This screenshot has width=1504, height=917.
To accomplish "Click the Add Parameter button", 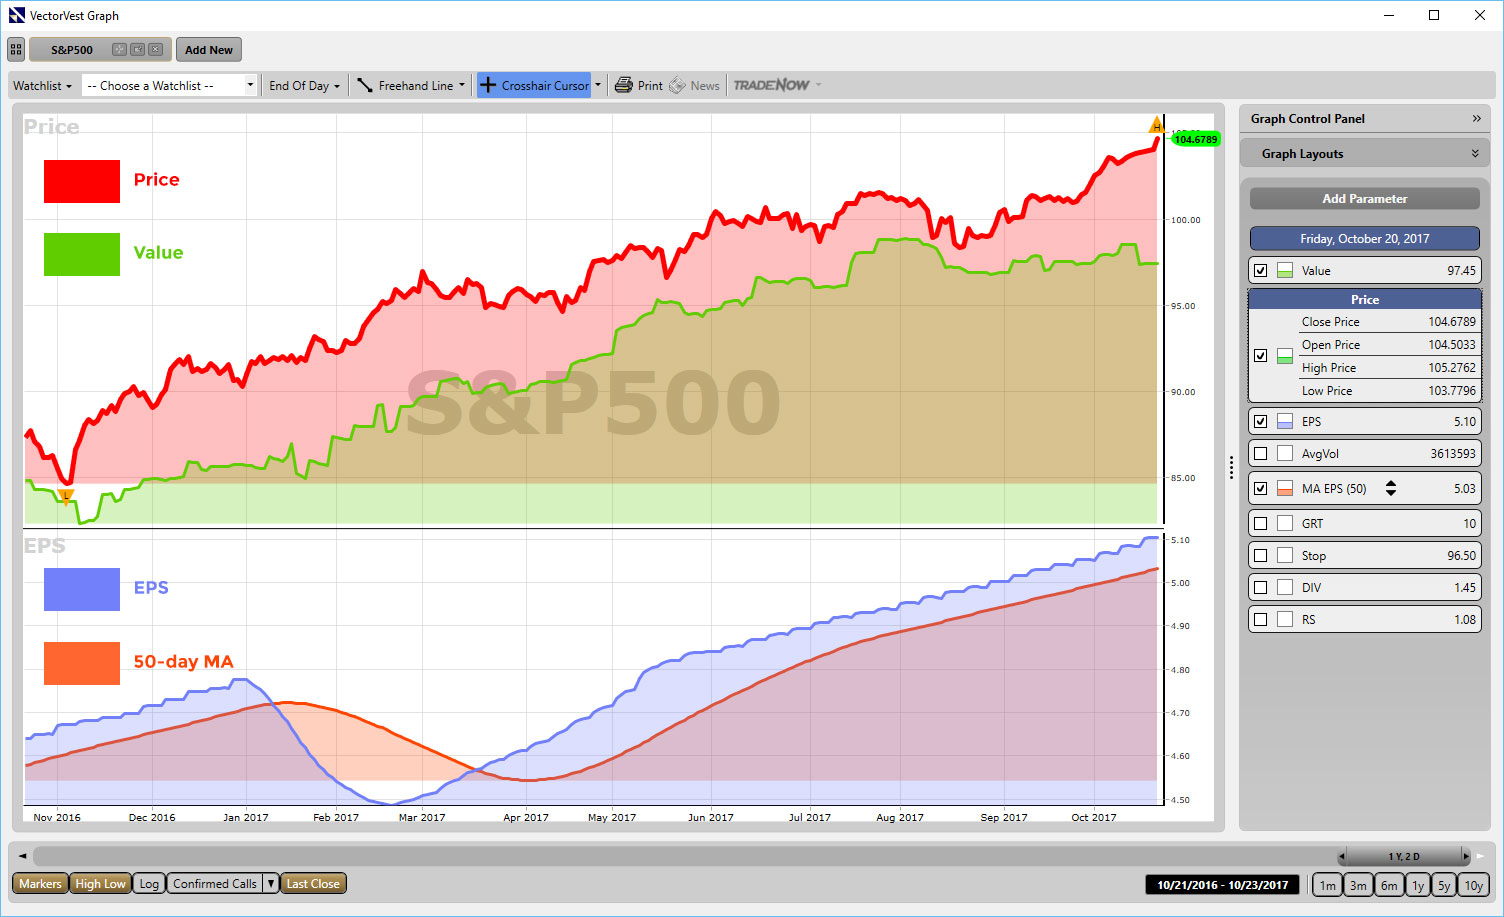I will 1364,199.
